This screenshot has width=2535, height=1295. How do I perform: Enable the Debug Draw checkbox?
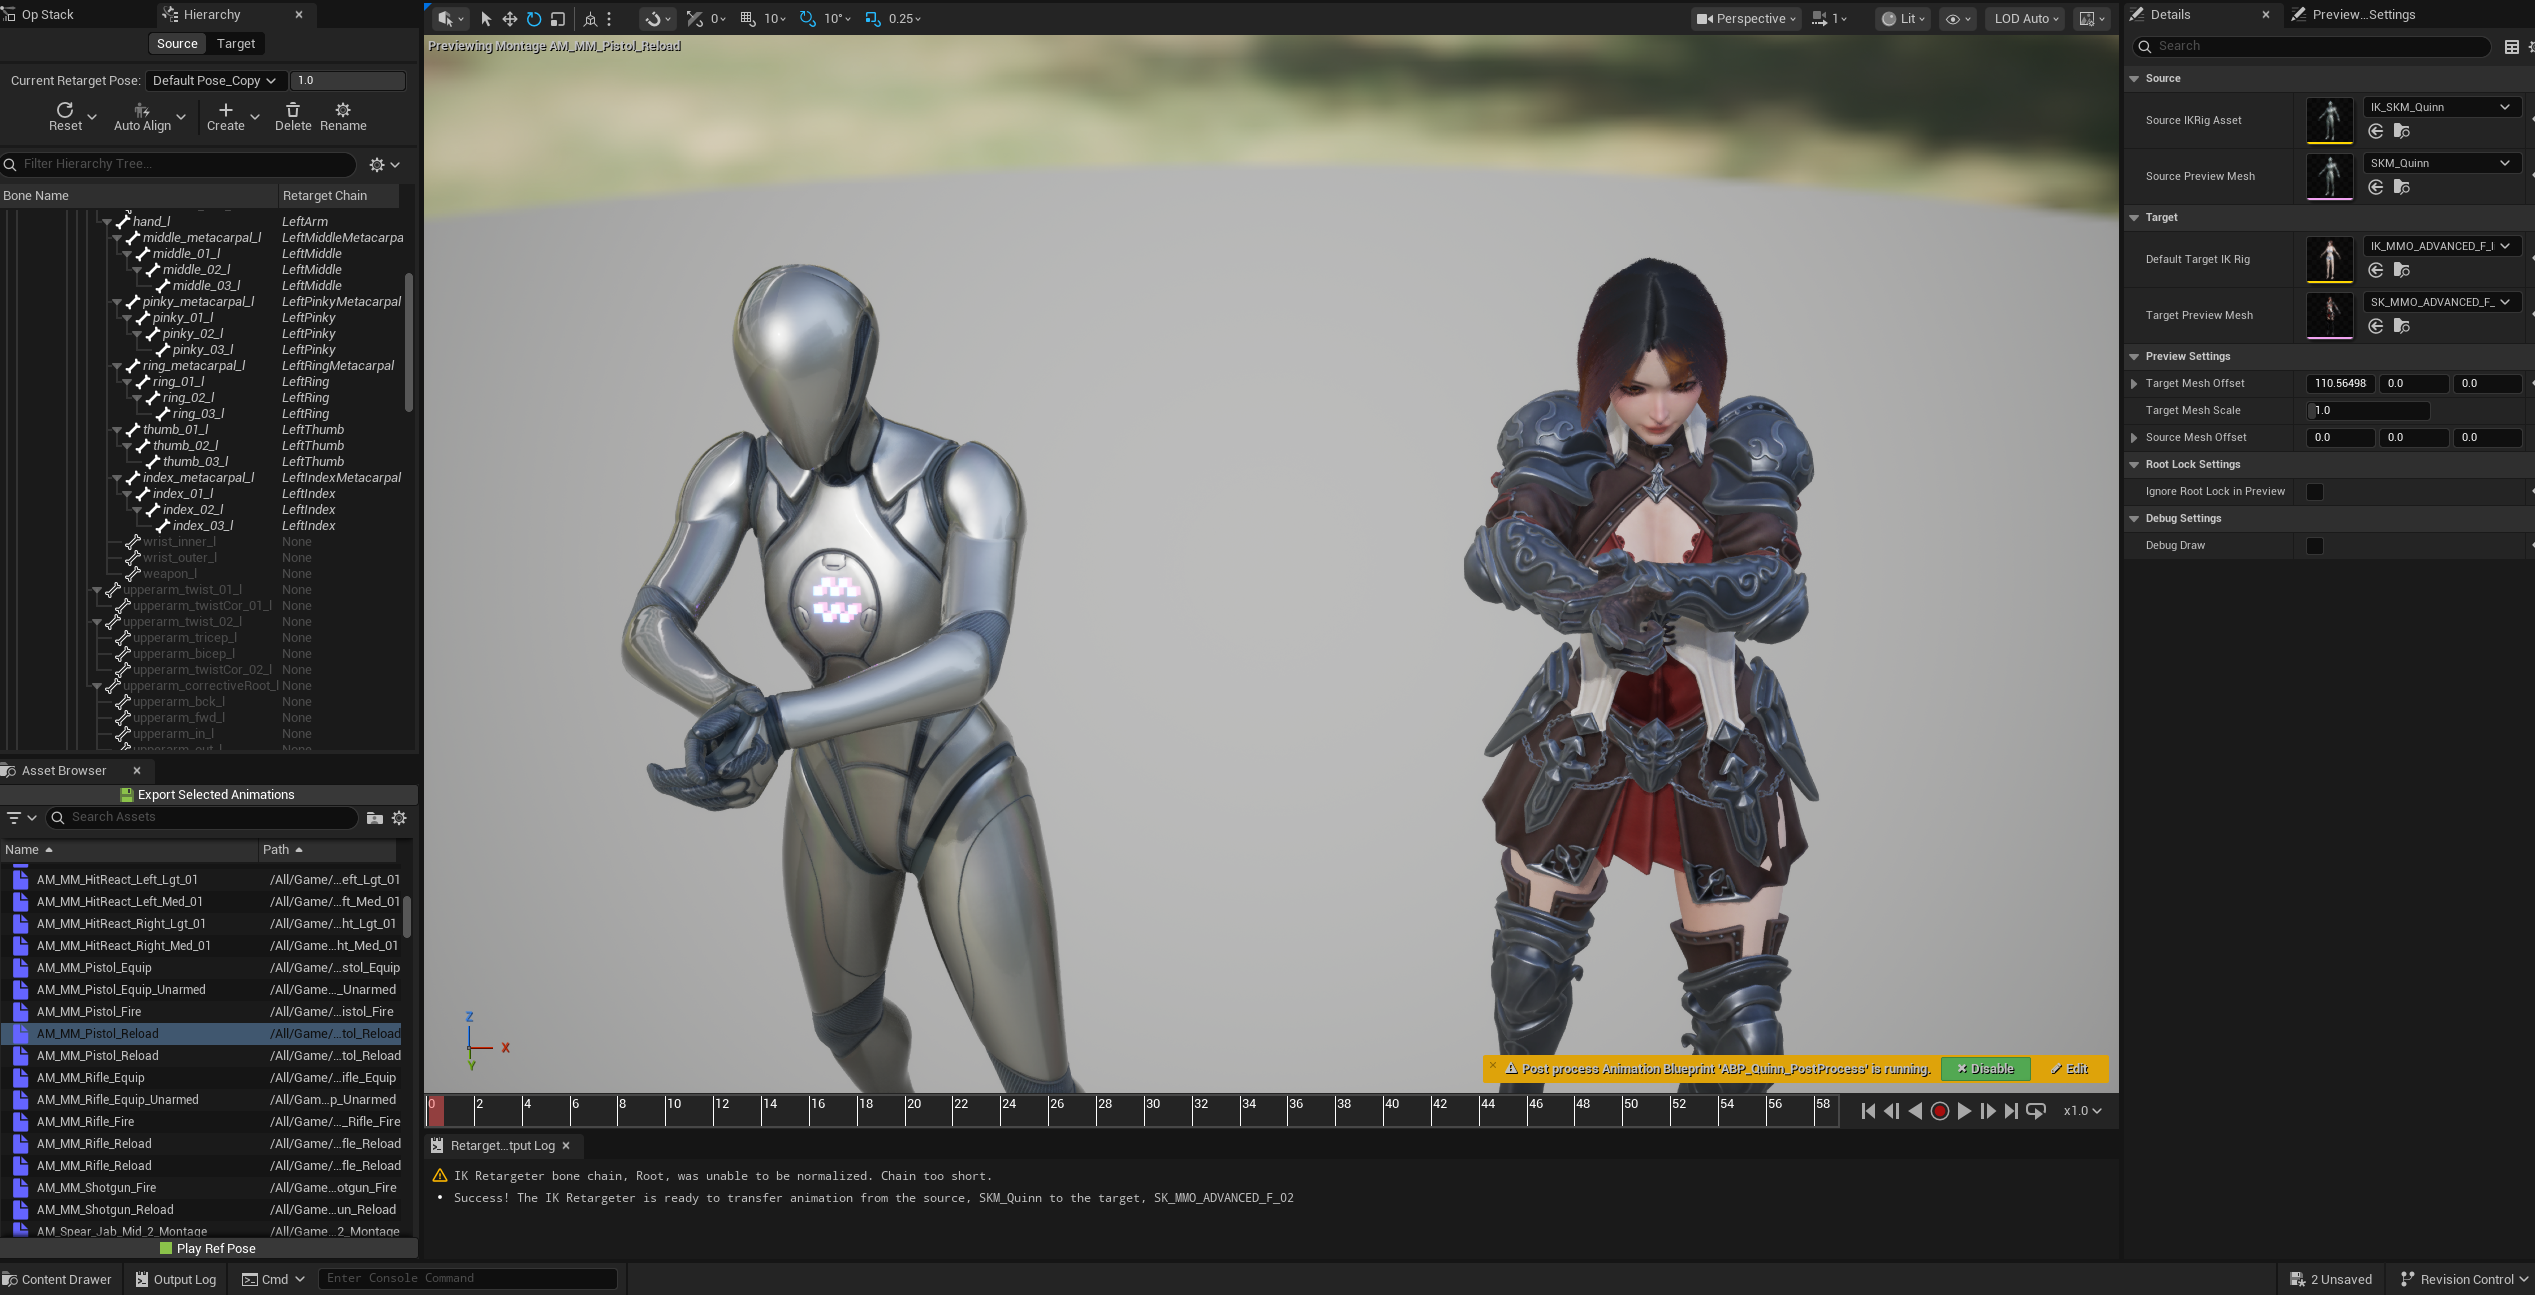[2315, 546]
